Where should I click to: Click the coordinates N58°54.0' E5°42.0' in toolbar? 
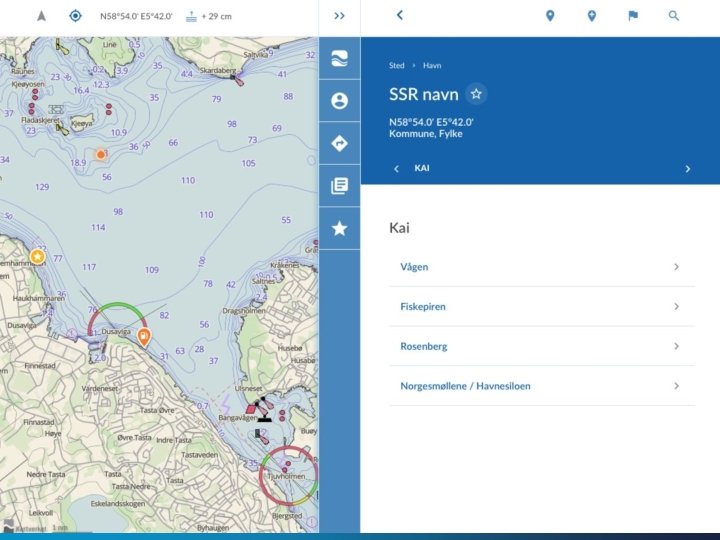coord(136,17)
